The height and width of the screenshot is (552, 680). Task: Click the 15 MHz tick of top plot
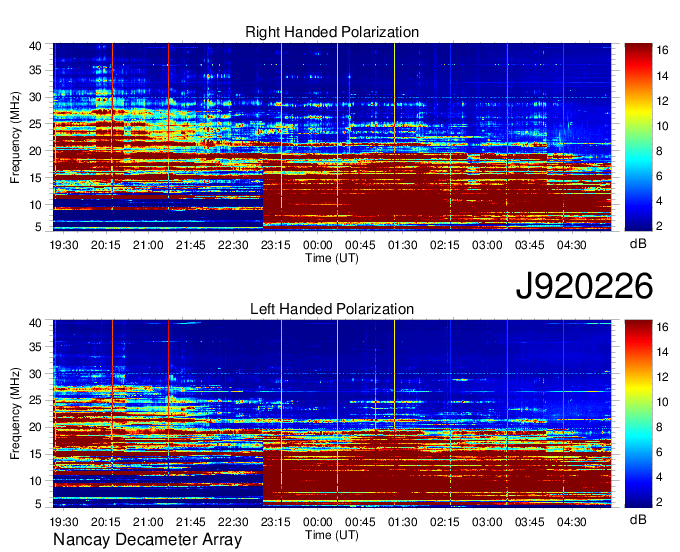(x=35, y=178)
